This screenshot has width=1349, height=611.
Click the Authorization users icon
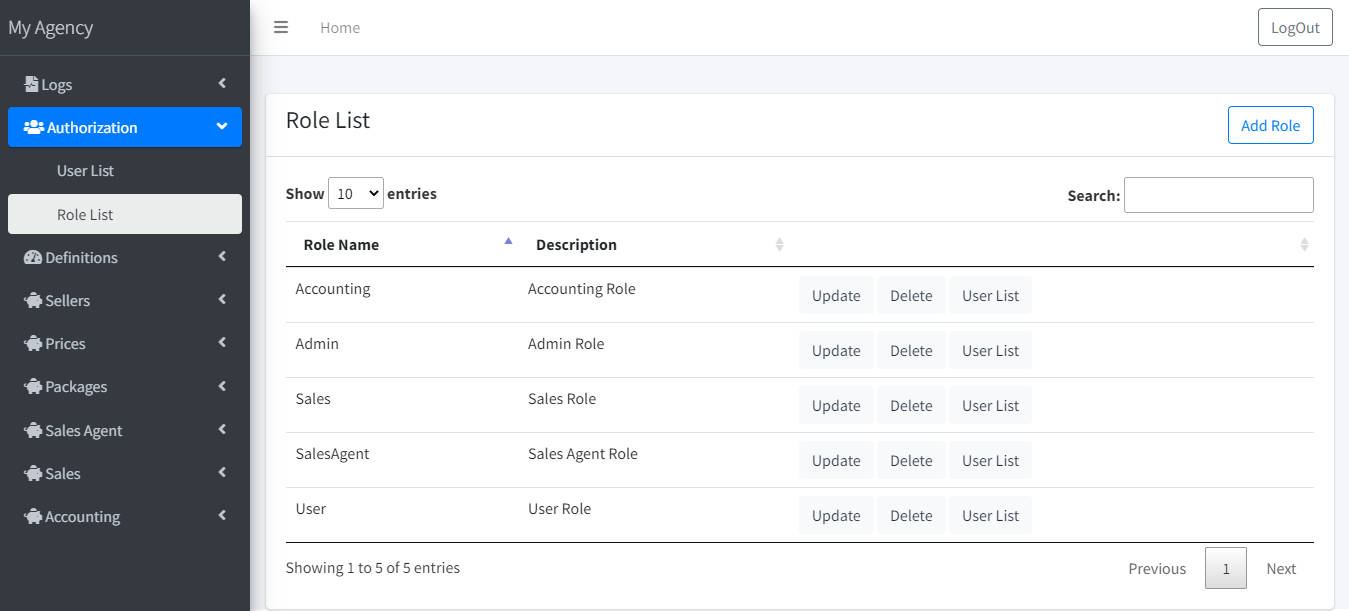click(33, 127)
